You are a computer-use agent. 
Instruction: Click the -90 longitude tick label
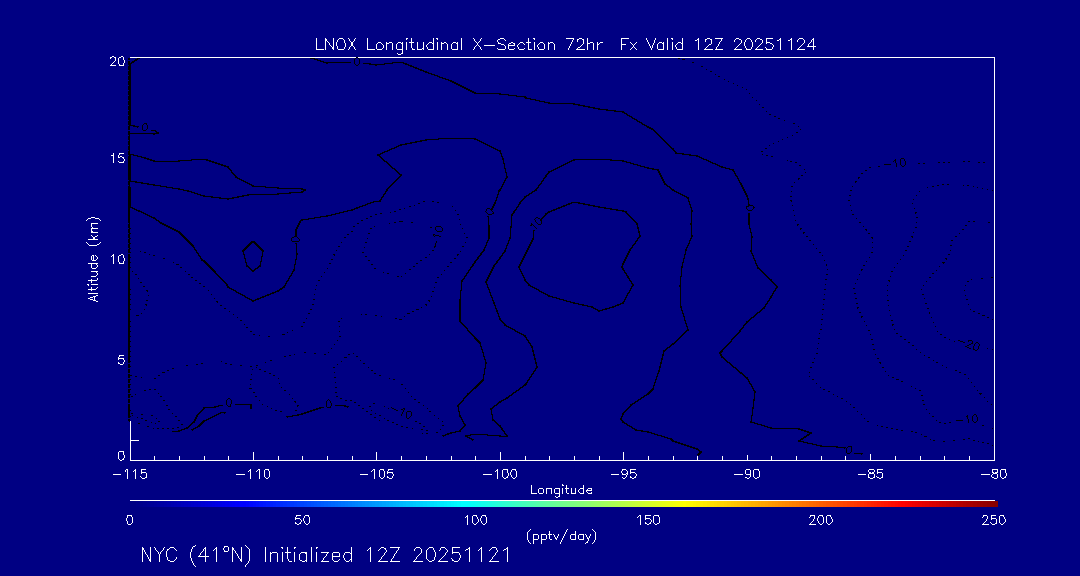(x=747, y=473)
